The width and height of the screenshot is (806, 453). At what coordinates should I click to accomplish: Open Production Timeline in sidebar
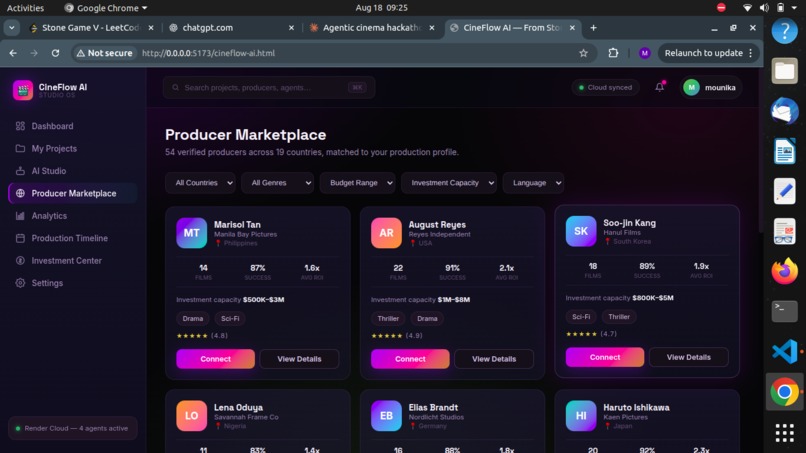click(72, 238)
